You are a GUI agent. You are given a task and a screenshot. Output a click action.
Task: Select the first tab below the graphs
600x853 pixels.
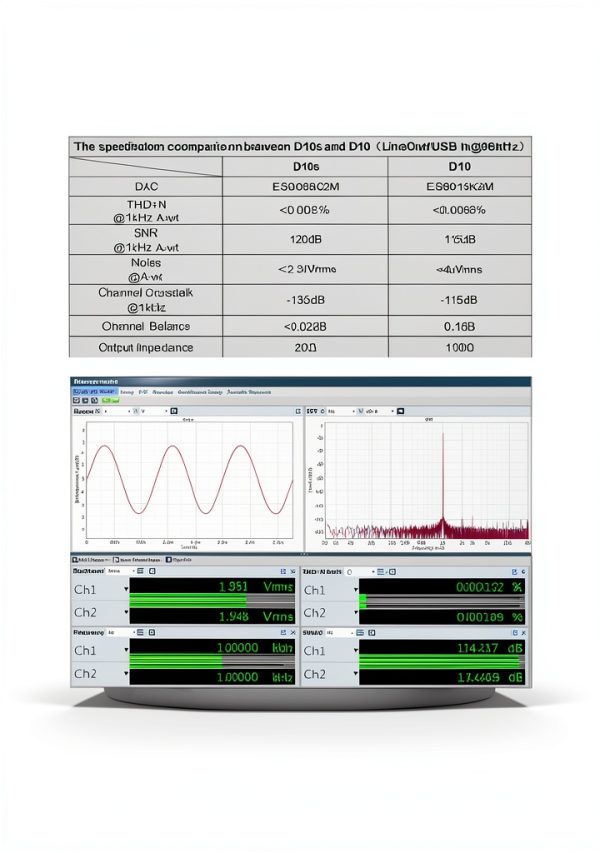pyautogui.click(x=91, y=559)
